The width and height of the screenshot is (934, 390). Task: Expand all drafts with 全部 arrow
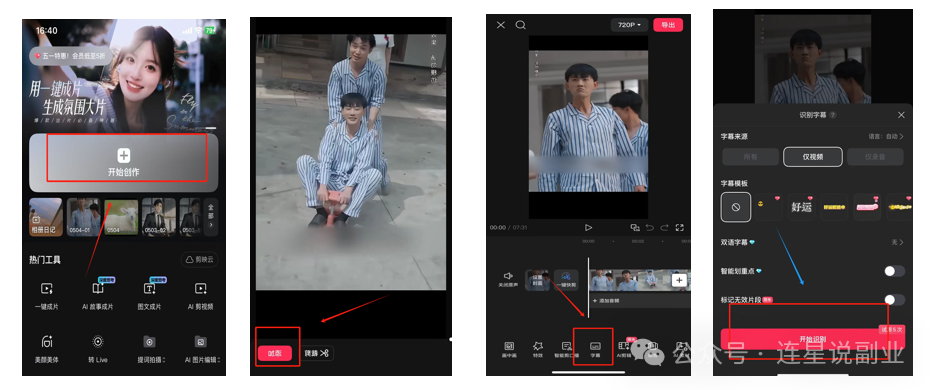[x=210, y=217]
